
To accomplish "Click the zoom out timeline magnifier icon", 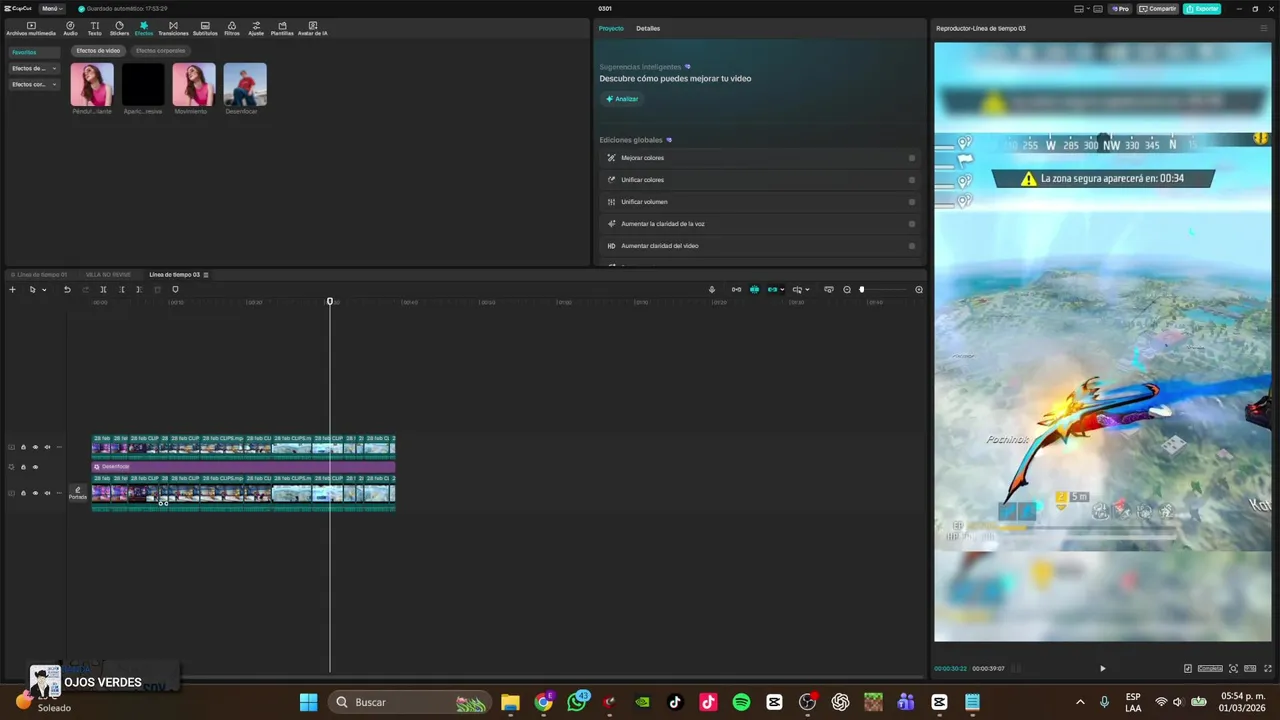I will coord(847,290).
